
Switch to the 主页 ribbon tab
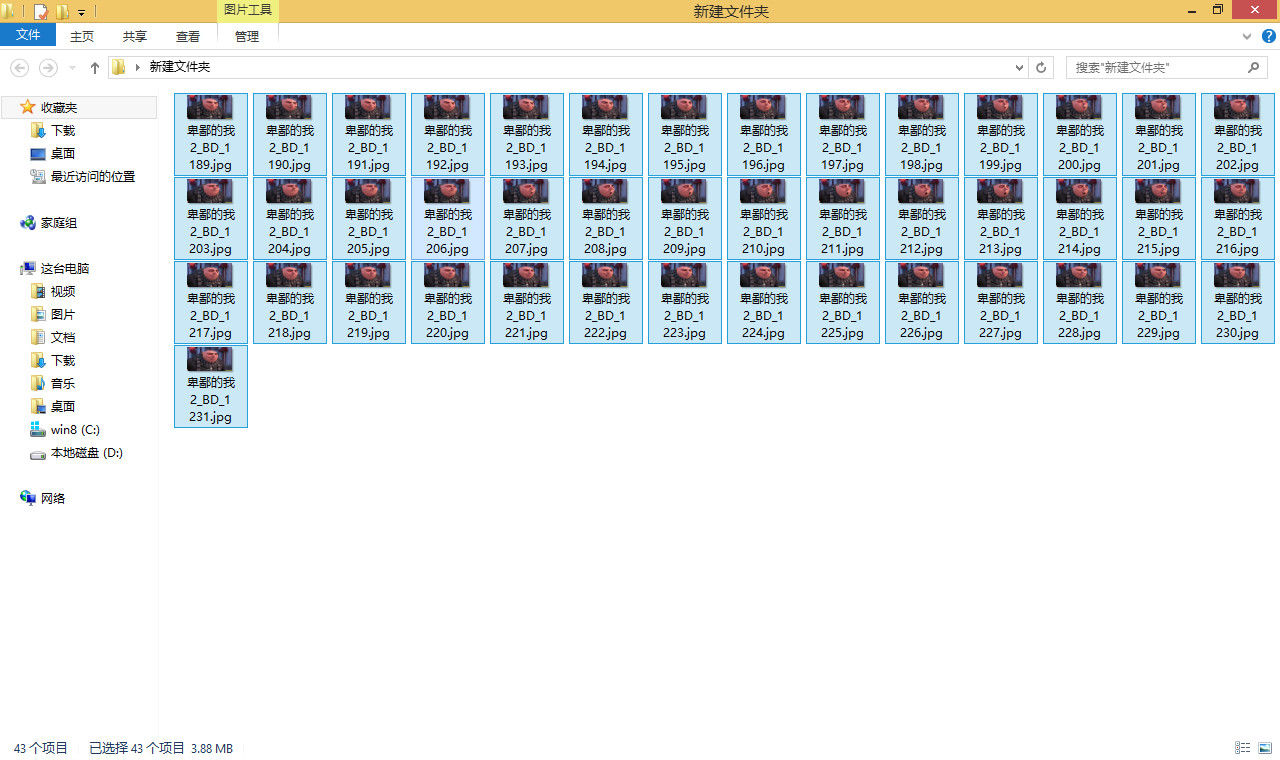click(82, 36)
